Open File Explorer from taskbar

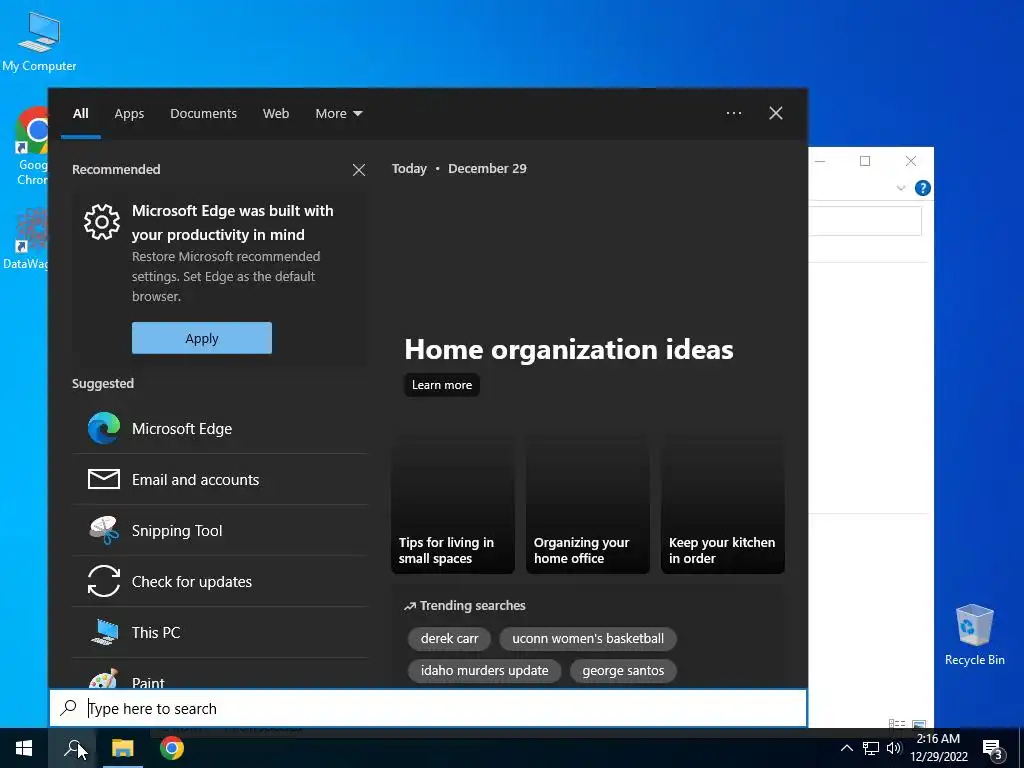[x=122, y=748]
